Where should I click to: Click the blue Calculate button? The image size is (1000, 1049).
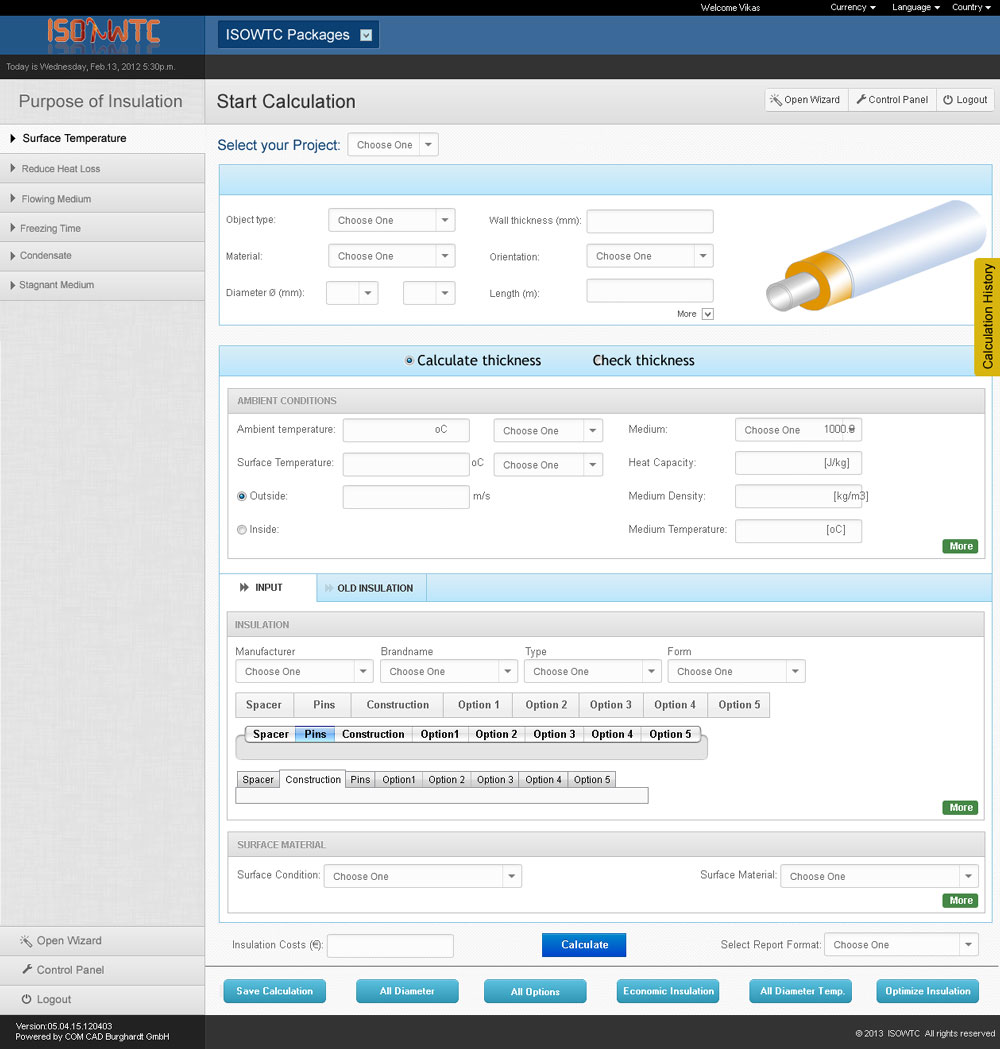coord(584,945)
